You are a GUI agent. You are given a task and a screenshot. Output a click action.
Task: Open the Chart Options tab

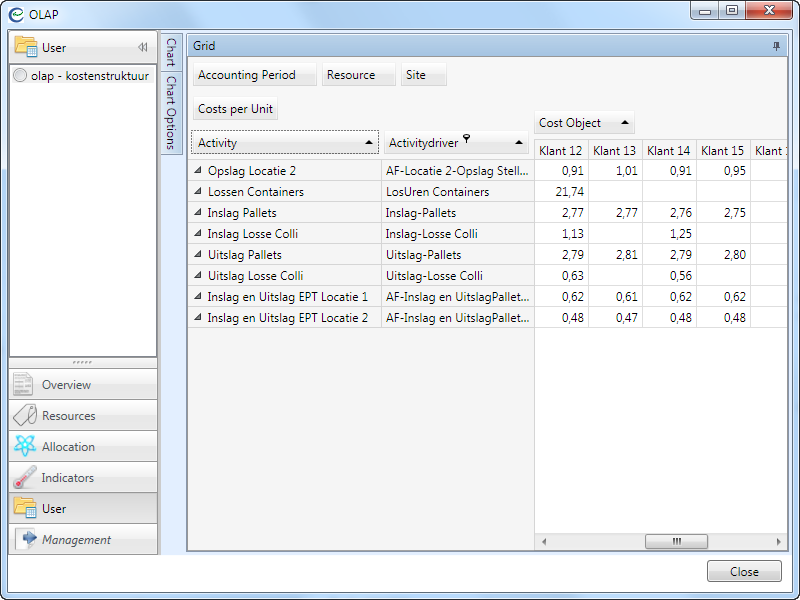171,111
